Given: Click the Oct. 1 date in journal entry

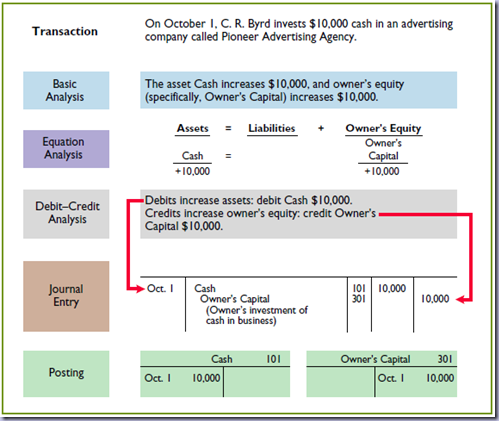Looking at the screenshot, I should (160, 288).
